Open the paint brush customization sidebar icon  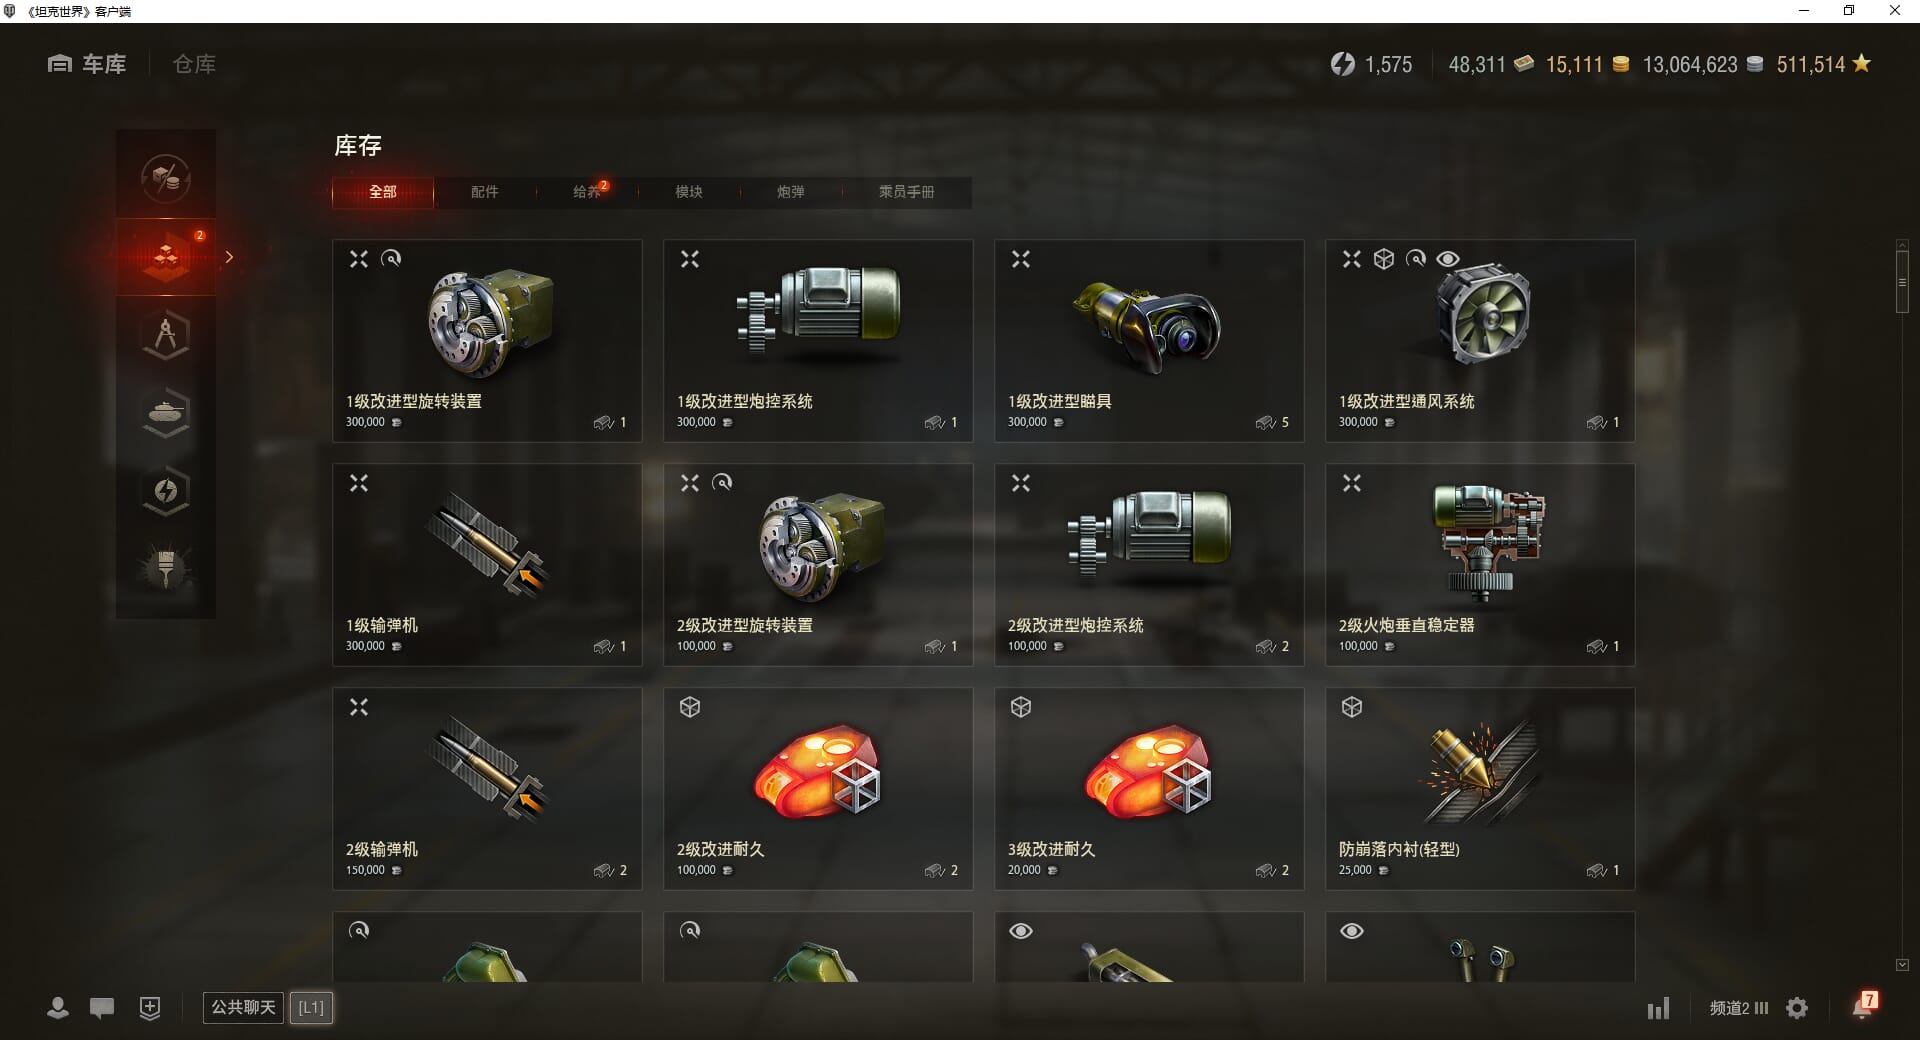pos(166,568)
